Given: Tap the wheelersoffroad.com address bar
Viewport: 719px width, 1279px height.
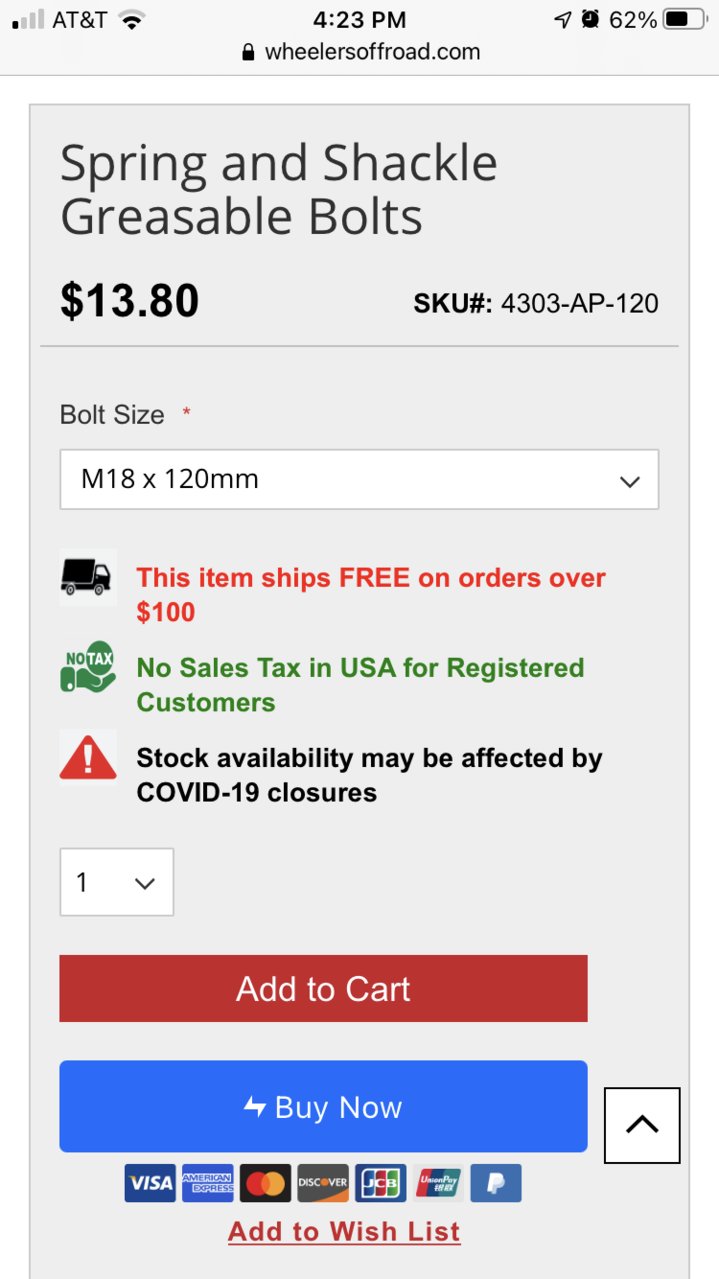Looking at the screenshot, I should 360,52.
